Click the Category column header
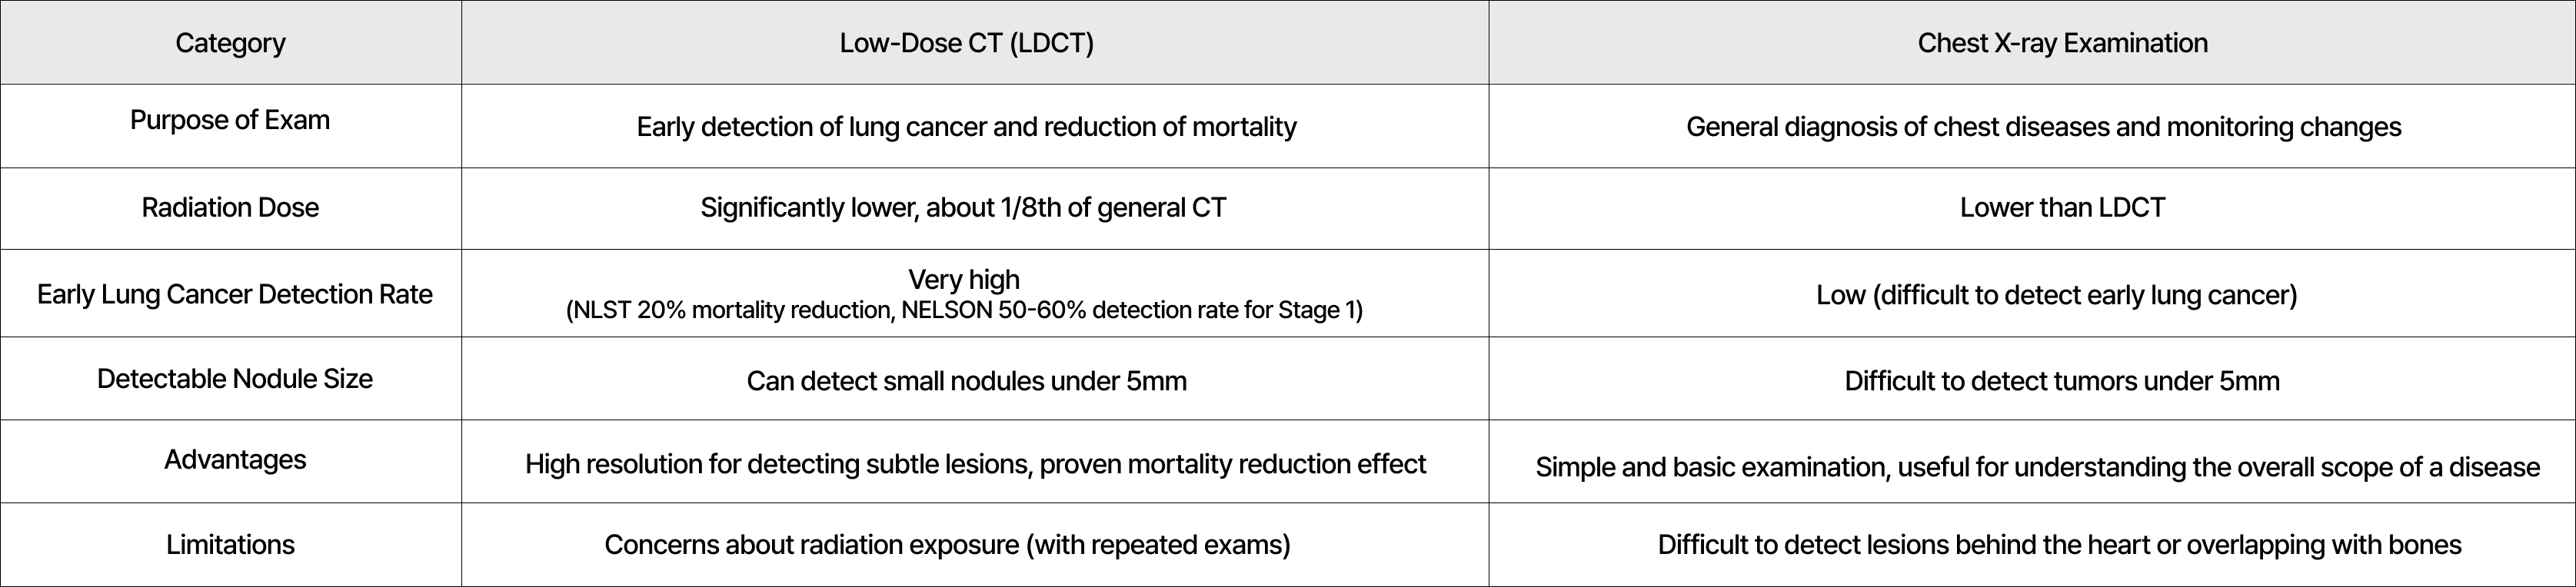The height and width of the screenshot is (587, 2576). (x=230, y=43)
